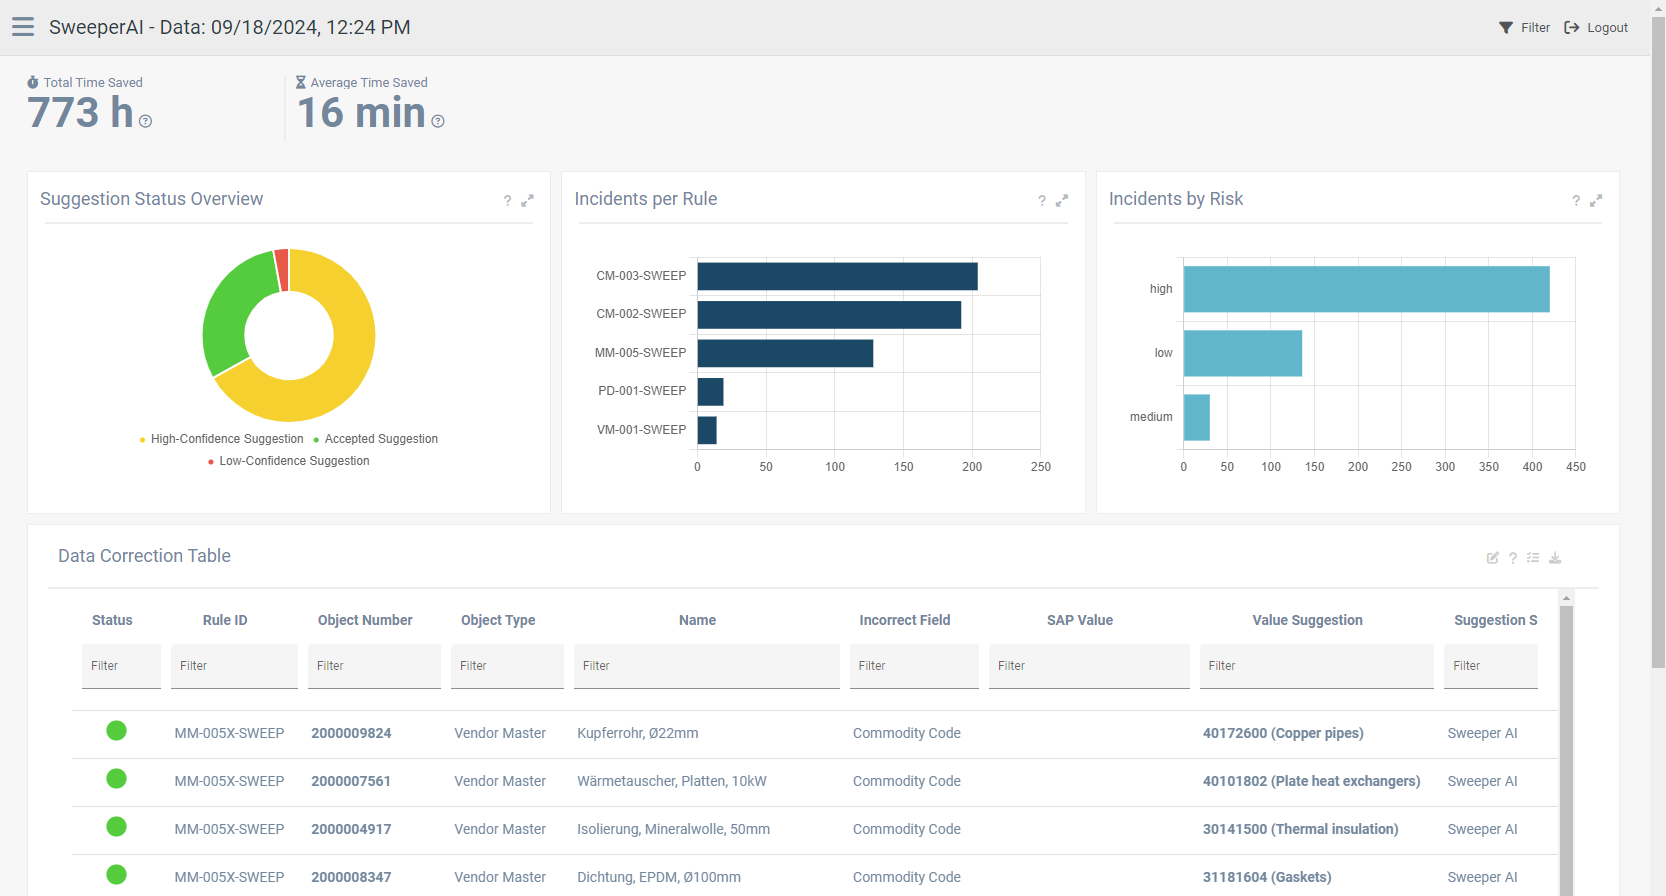Image resolution: width=1666 pixels, height=896 pixels.
Task: Click the Logout link
Action: (x=1596, y=28)
